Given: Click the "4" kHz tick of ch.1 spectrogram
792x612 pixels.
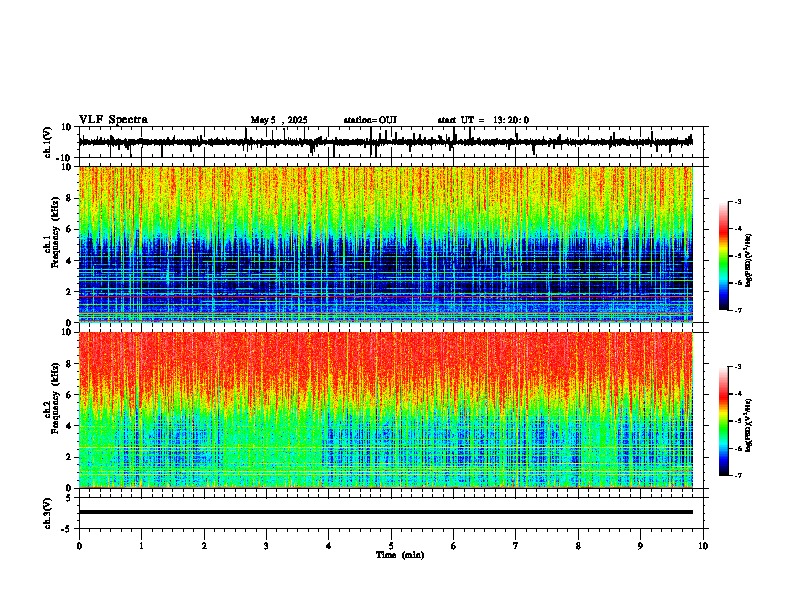Looking at the screenshot, I should pyautogui.click(x=69, y=261).
